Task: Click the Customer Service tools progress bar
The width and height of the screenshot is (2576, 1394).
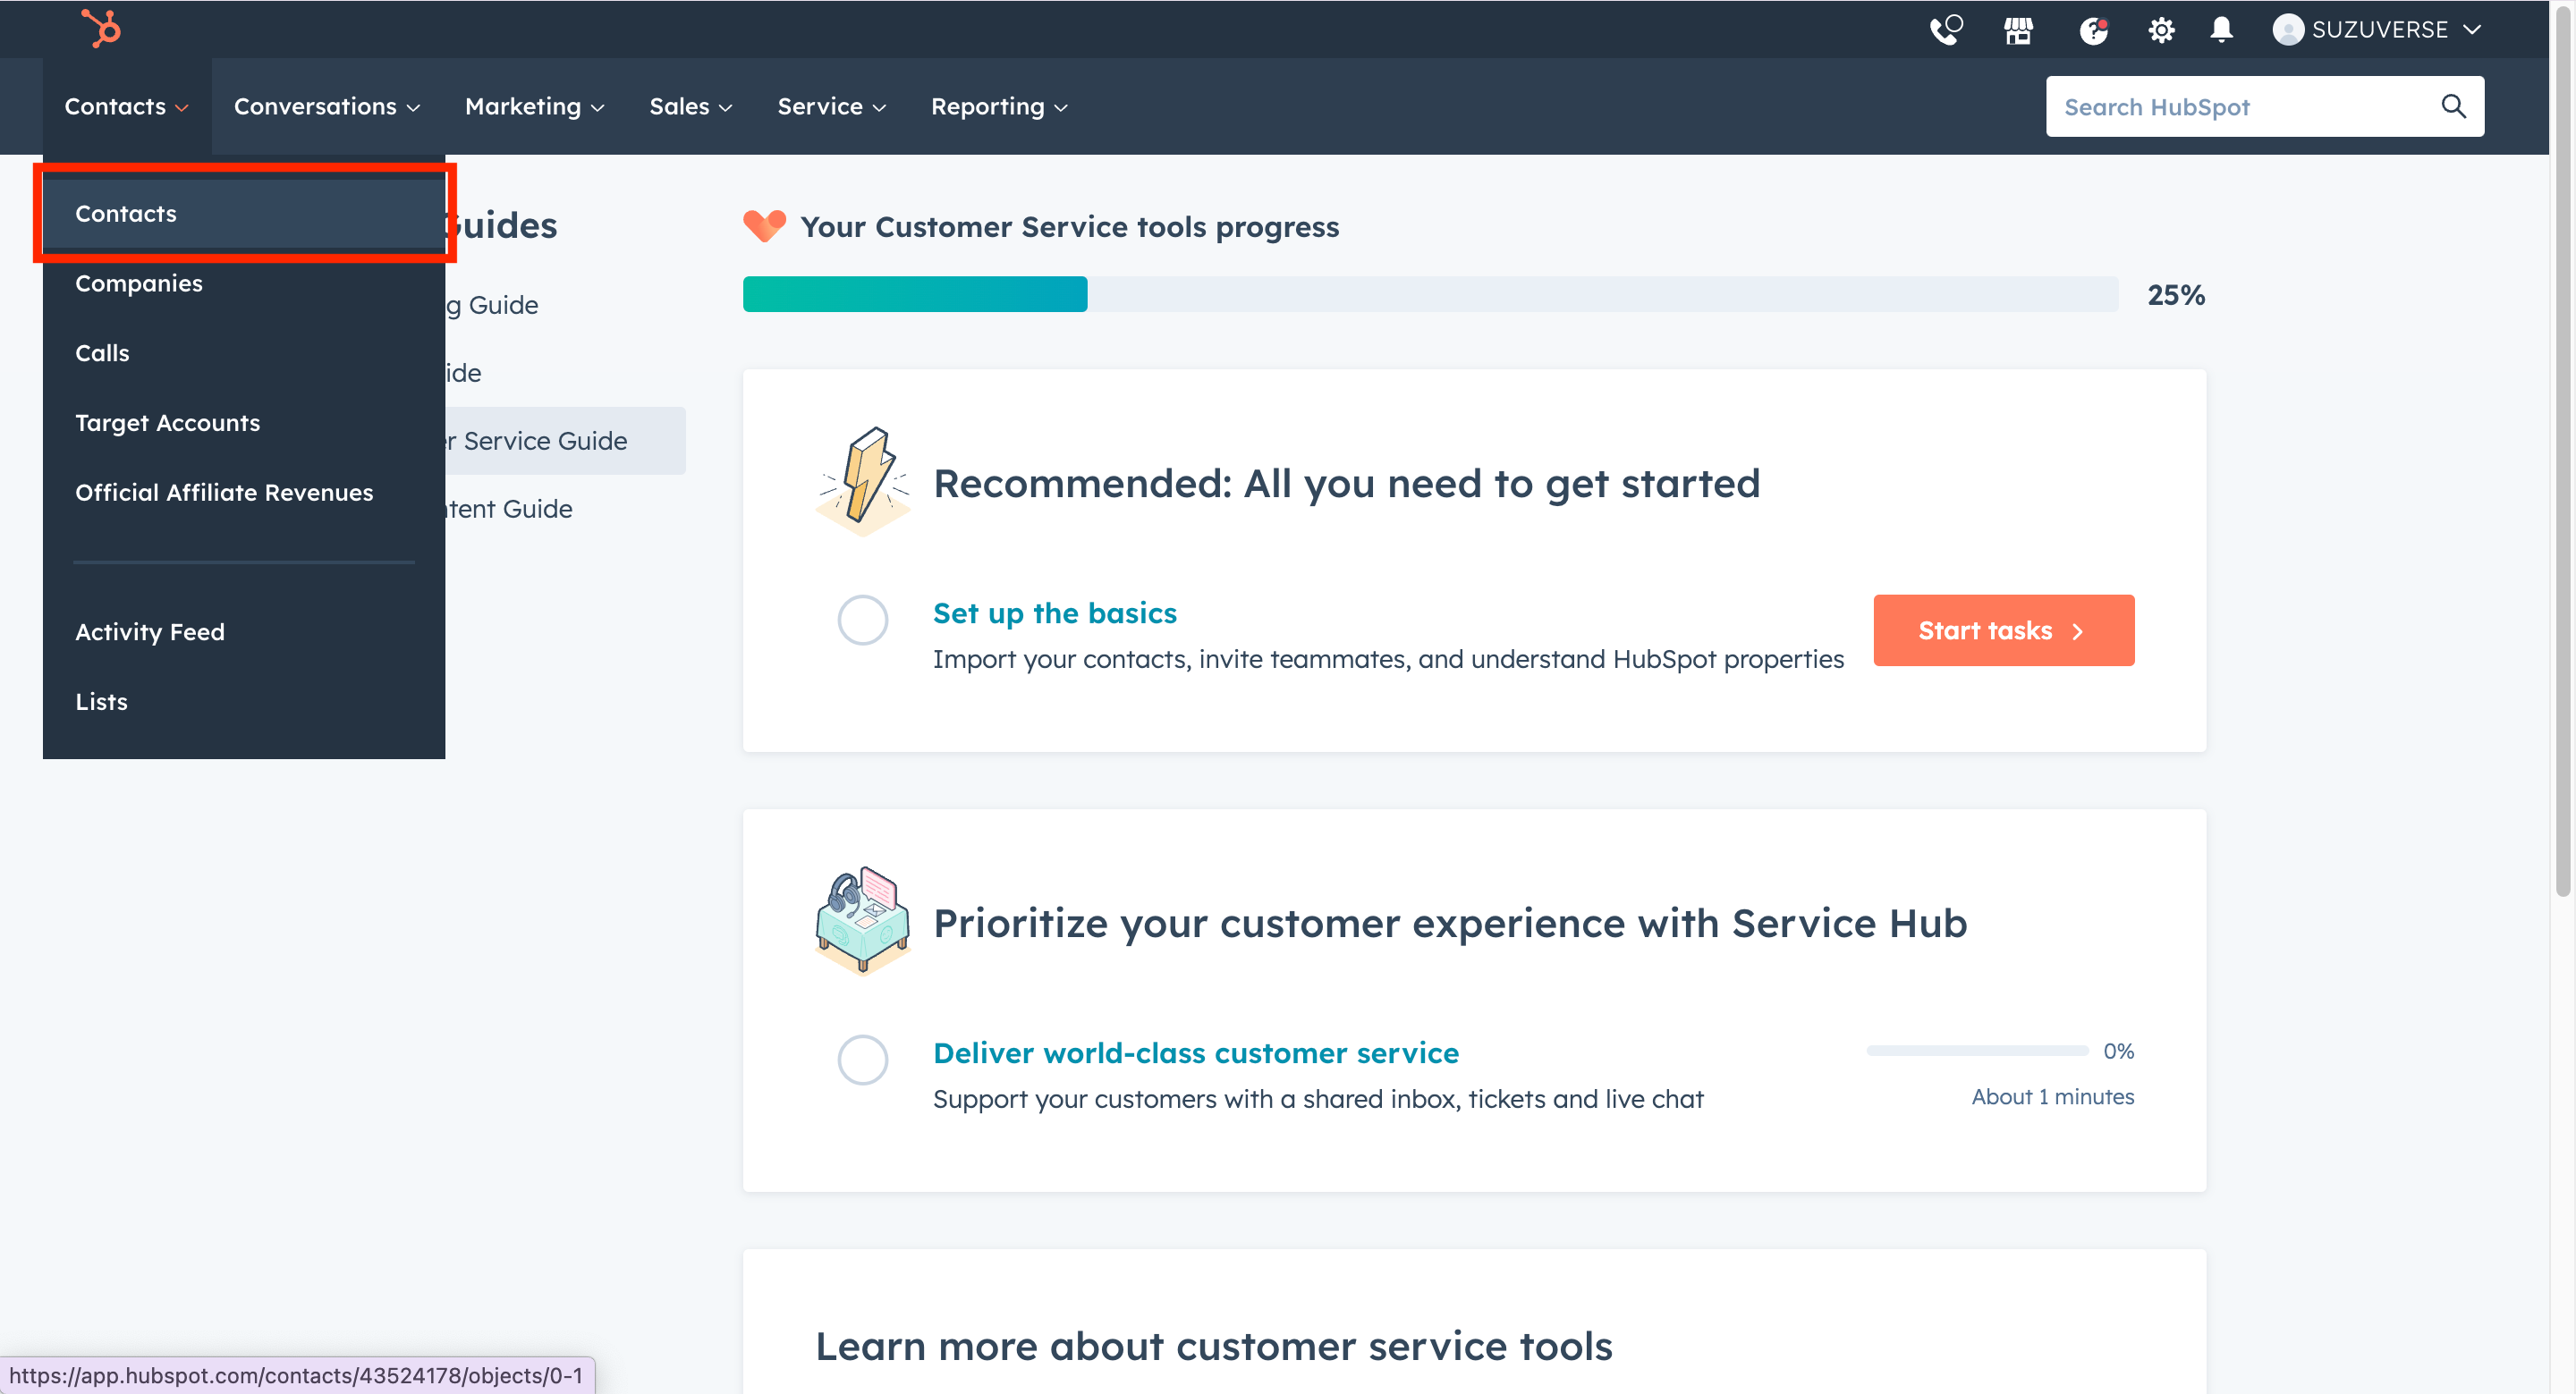Action: pos(1430,294)
